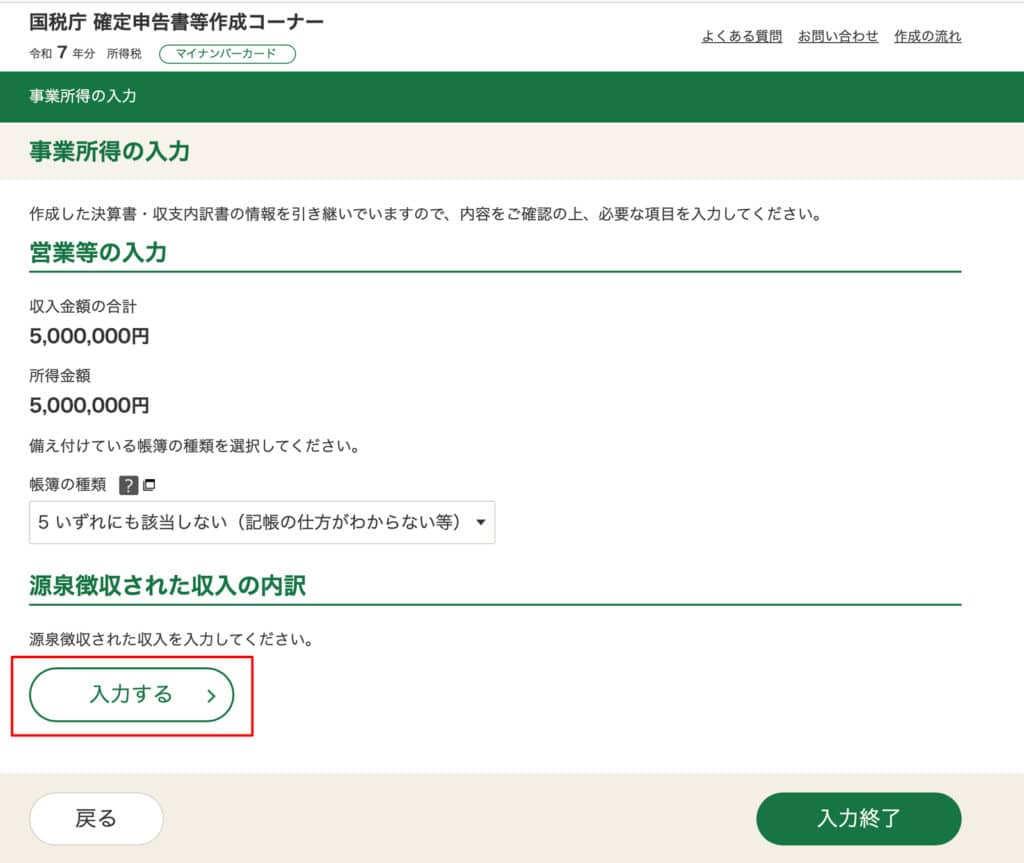1024x863 pixels.
Task: Open the 作成の流れ link
Action: click(927, 36)
